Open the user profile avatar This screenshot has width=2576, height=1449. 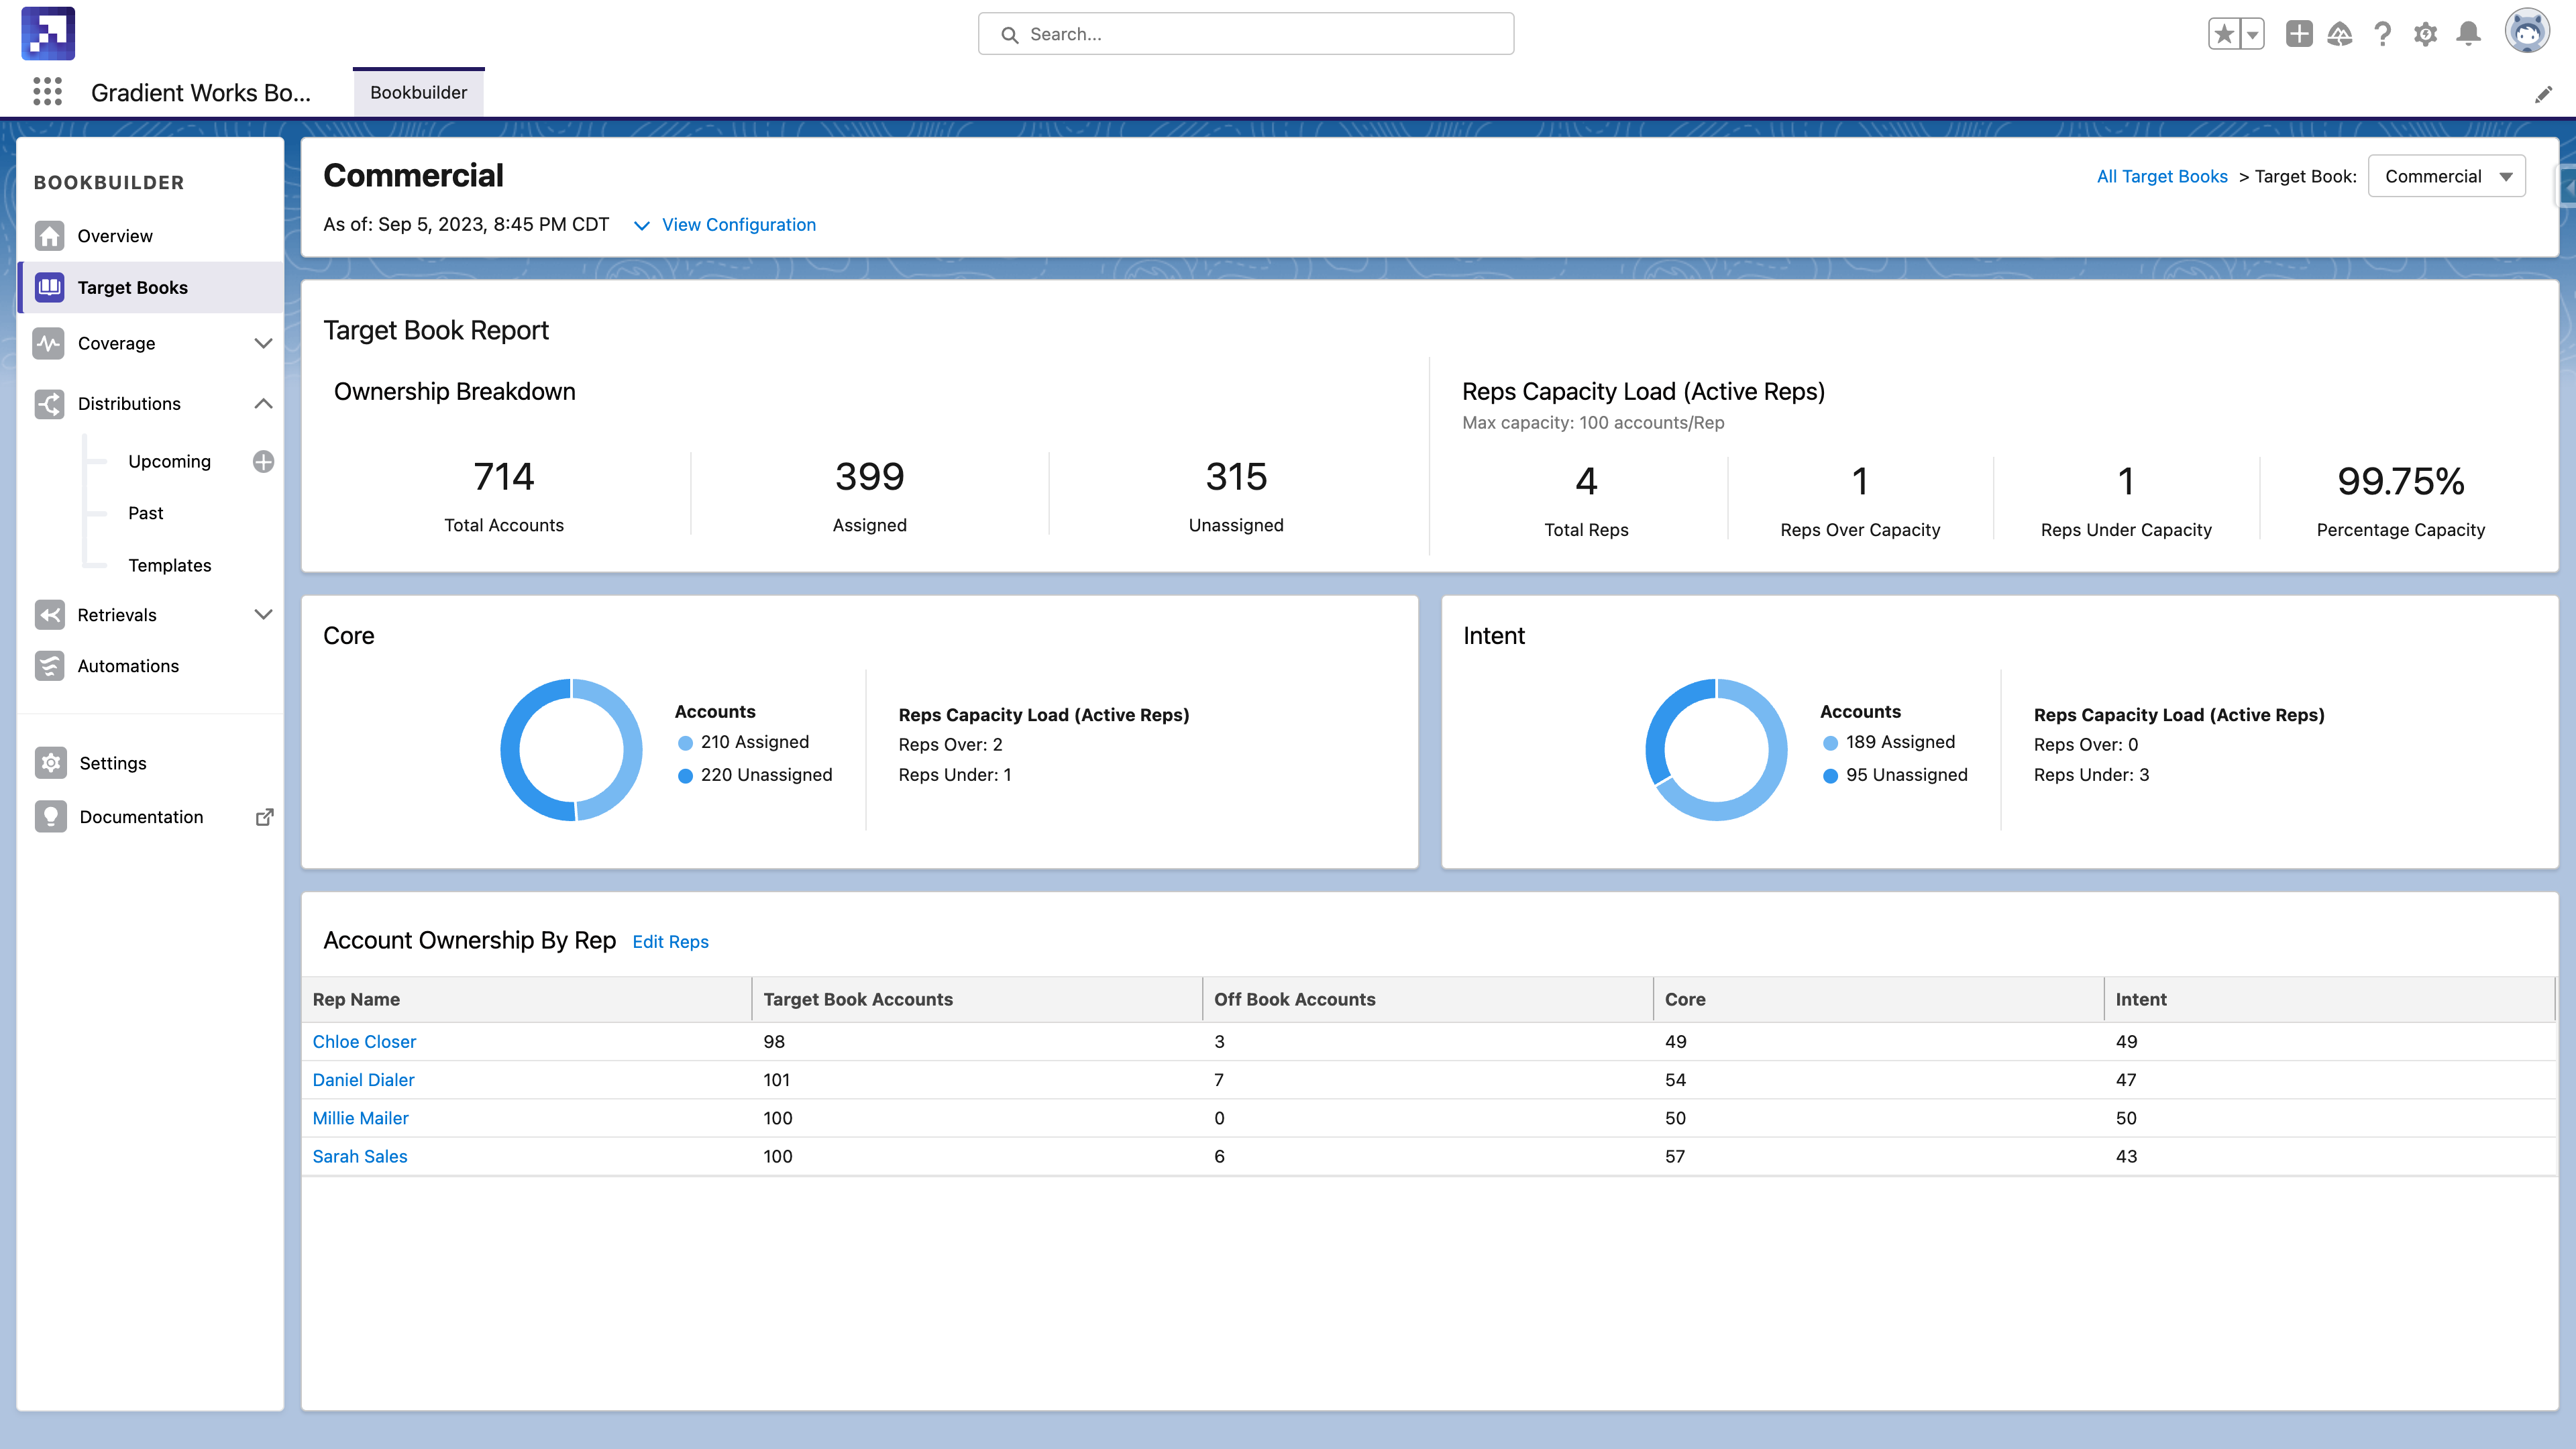pyautogui.click(x=2527, y=31)
